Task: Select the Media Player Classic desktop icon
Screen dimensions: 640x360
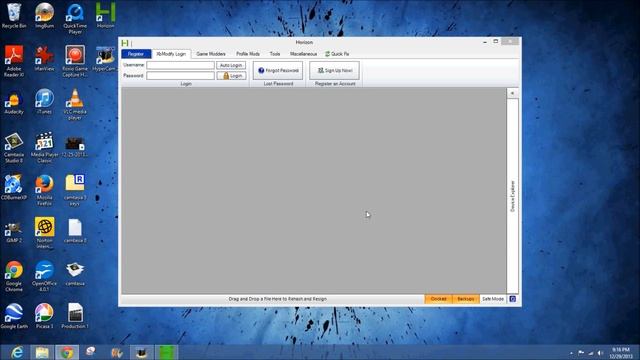Action: (44, 148)
